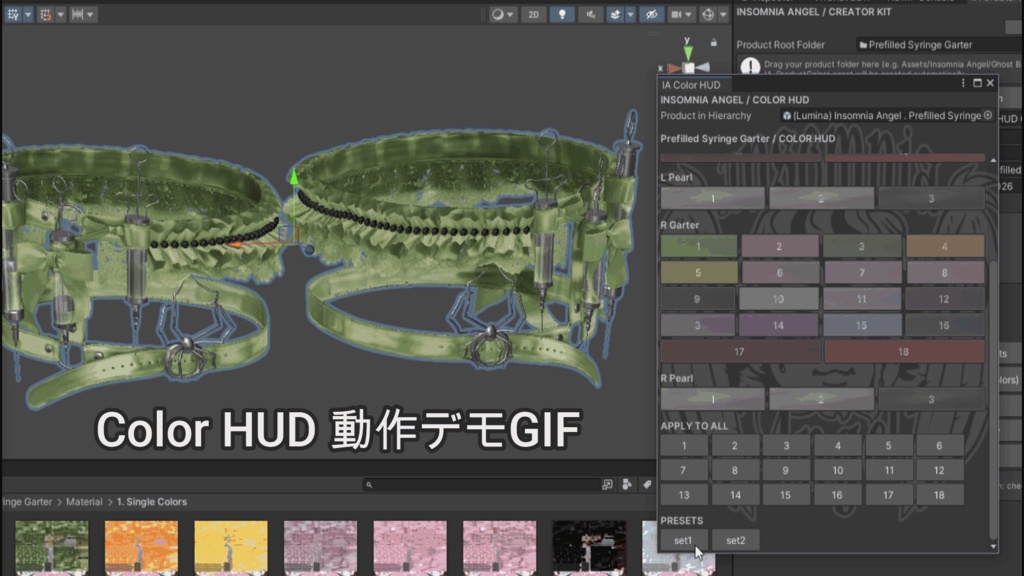Click Color HUD vertical scrollbar
The image size is (1024, 576).
(x=993, y=400)
